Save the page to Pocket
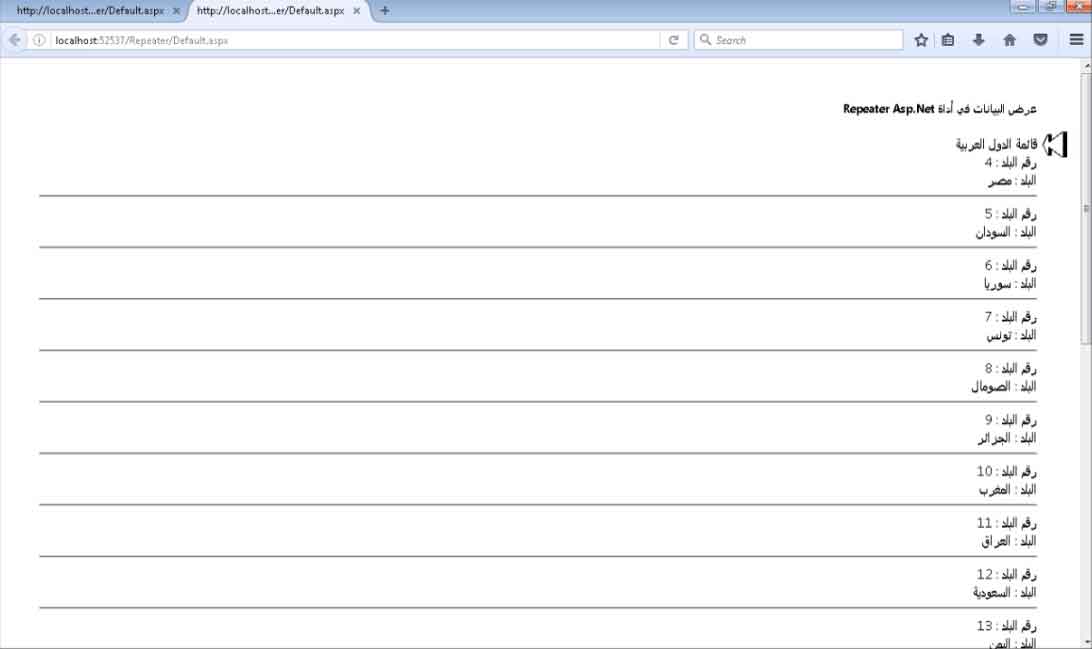The height and width of the screenshot is (649, 1092). [x=1040, y=40]
